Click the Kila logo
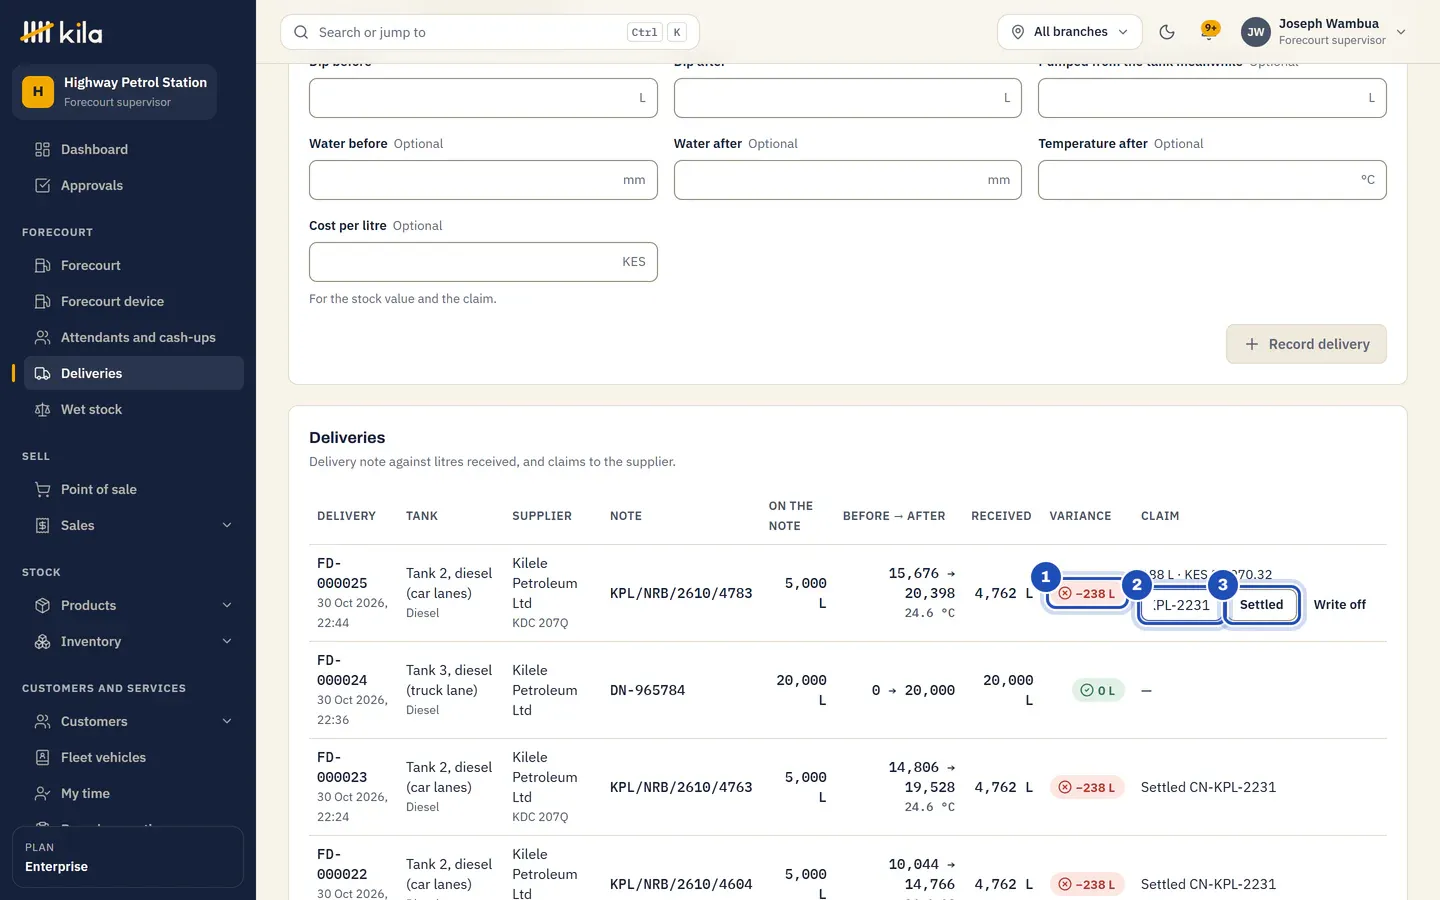This screenshot has height=900, width=1440. (x=61, y=32)
